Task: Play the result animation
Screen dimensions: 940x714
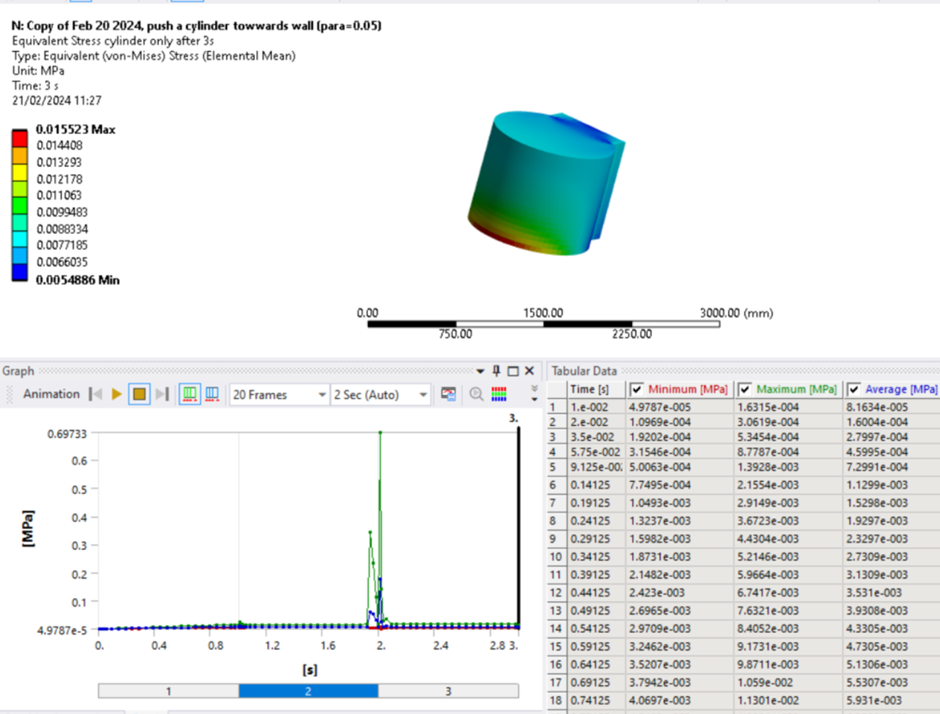Action: click(x=117, y=394)
